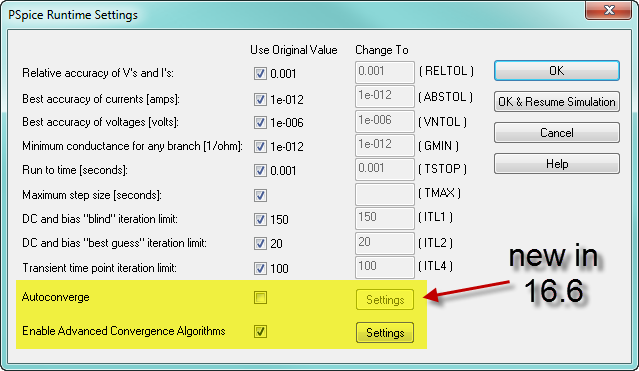This screenshot has height=371, width=639.
Task: Click the OK button
Action: [557, 71]
